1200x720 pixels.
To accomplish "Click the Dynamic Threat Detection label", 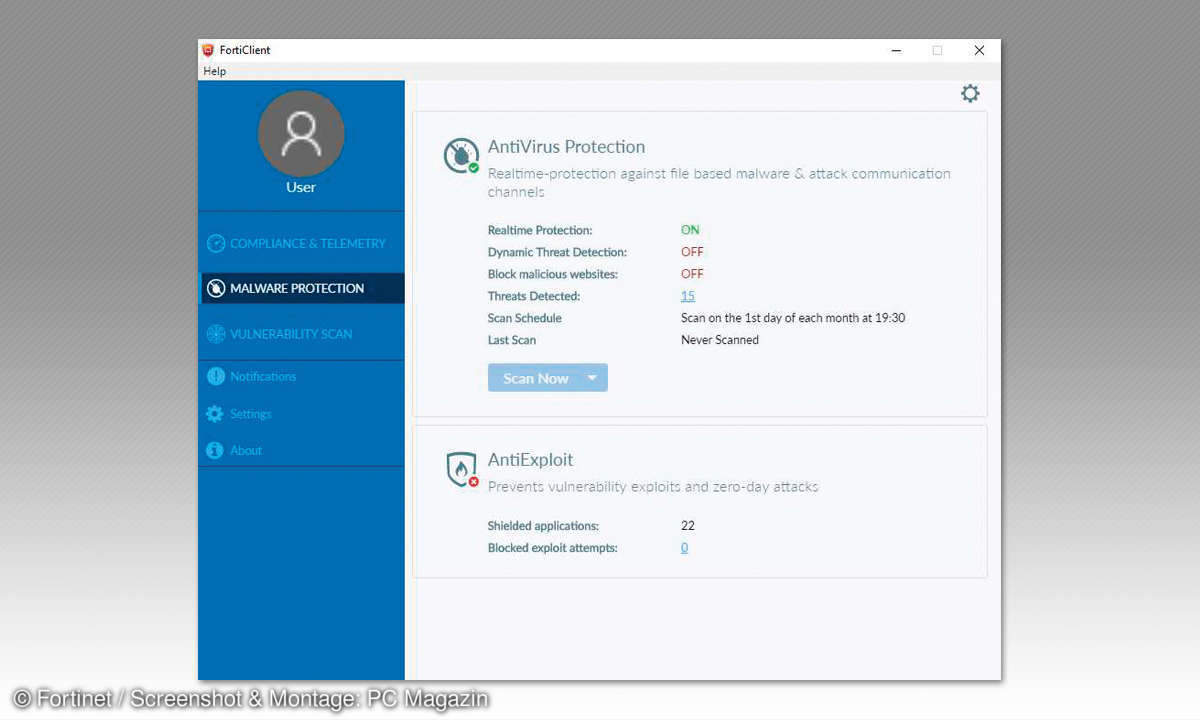I will pos(557,252).
